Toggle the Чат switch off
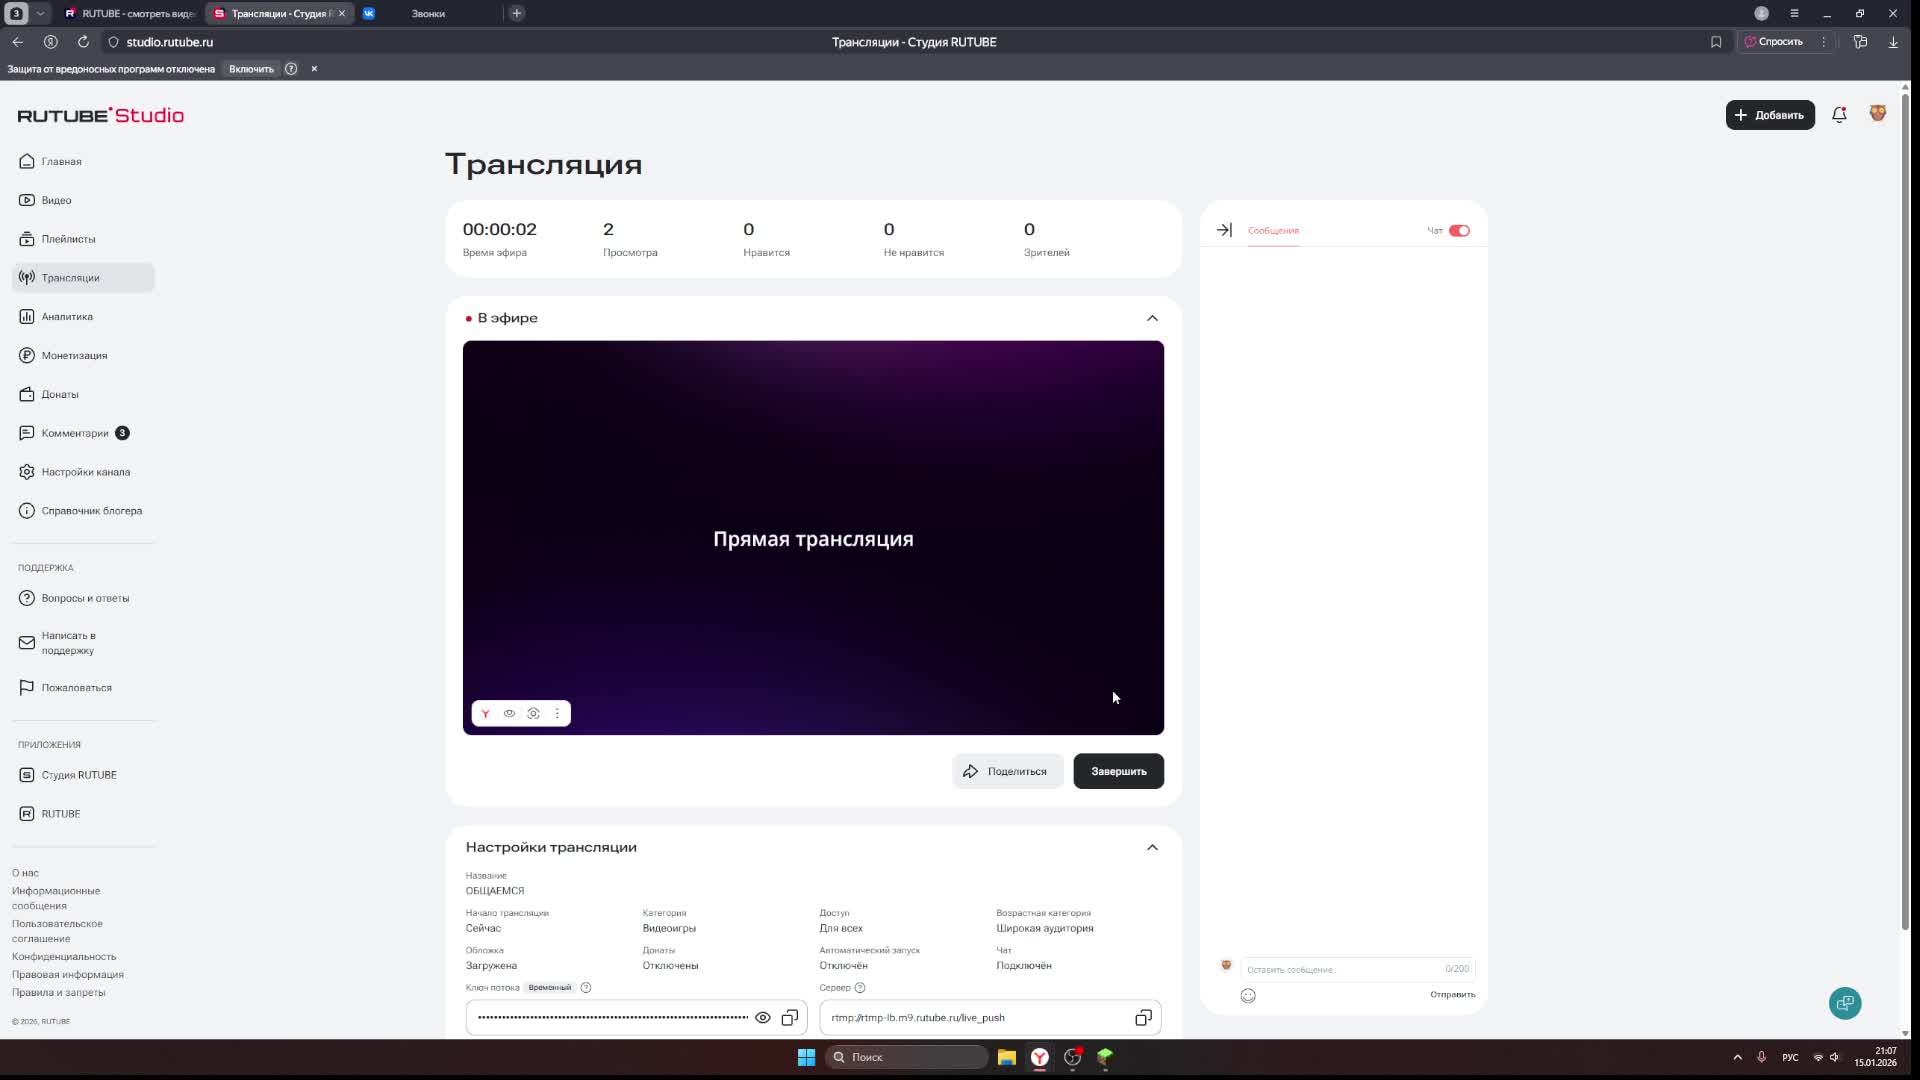 coord(1459,231)
